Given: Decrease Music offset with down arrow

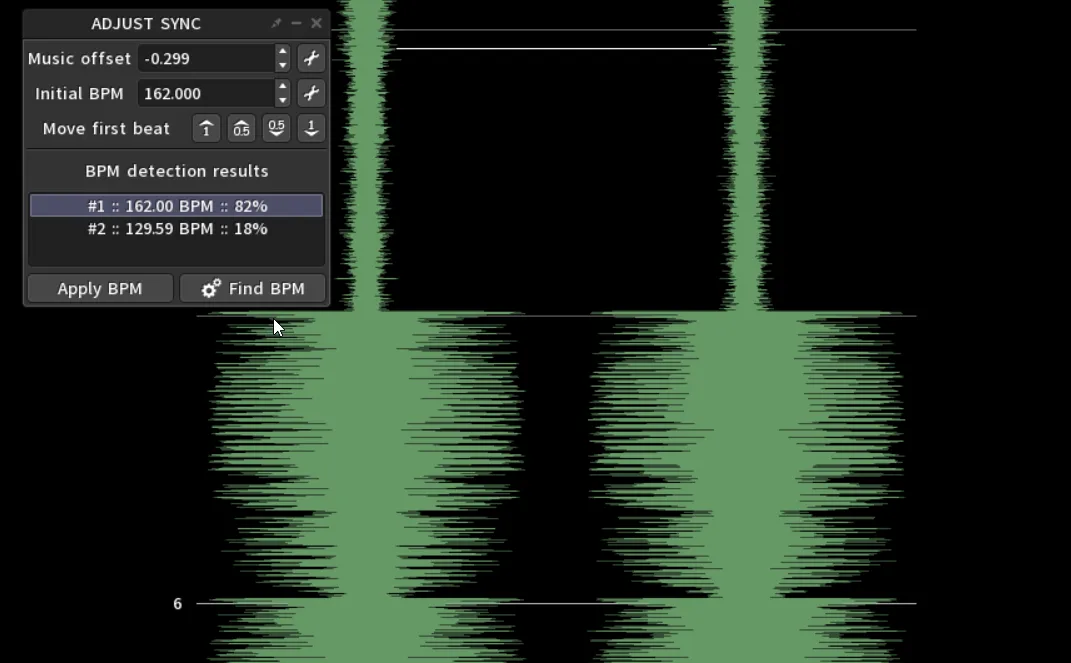Looking at the screenshot, I should coord(283,66).
